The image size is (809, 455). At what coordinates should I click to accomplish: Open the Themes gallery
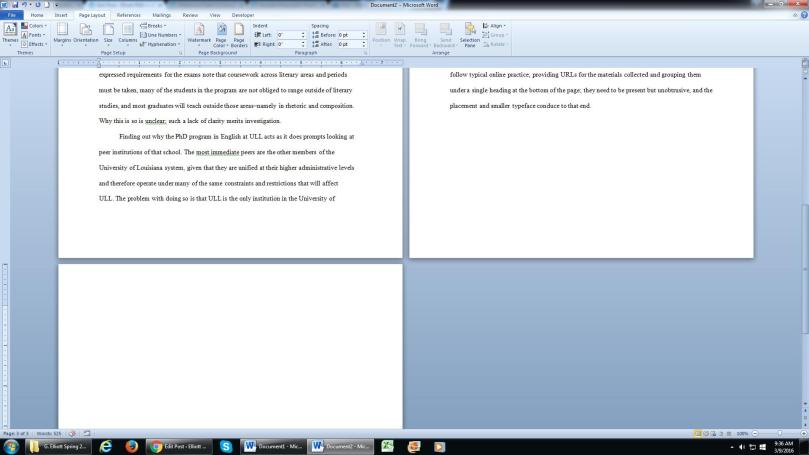pyautogui.click(x=10, y=33)
